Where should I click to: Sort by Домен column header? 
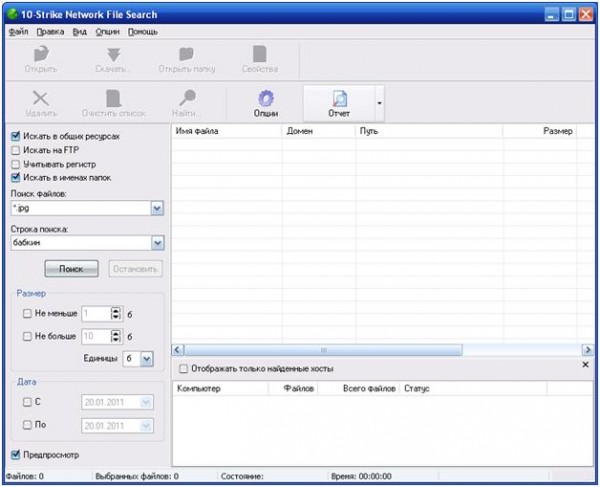tap(319, 131)
